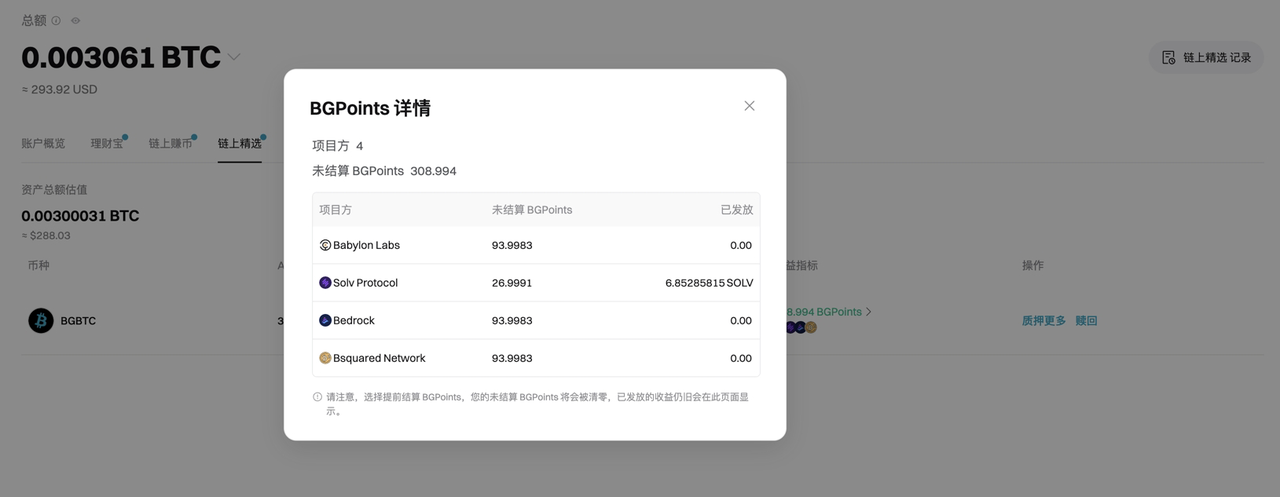Click the 0.003061 BTC total amount
This screenshot has width=1280, height=497.
(121, 58)
